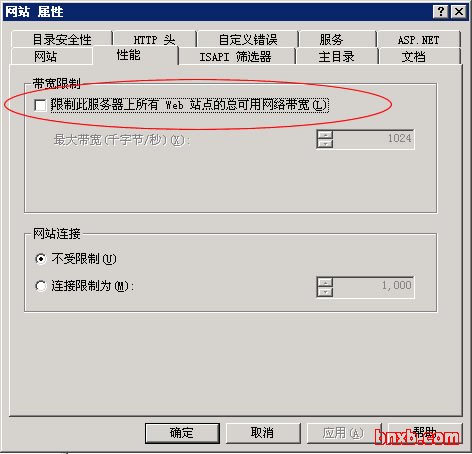Screen dimensions: 472x454
Task: Switch to the 目录安全性 tab
Action: pos(62,39)
